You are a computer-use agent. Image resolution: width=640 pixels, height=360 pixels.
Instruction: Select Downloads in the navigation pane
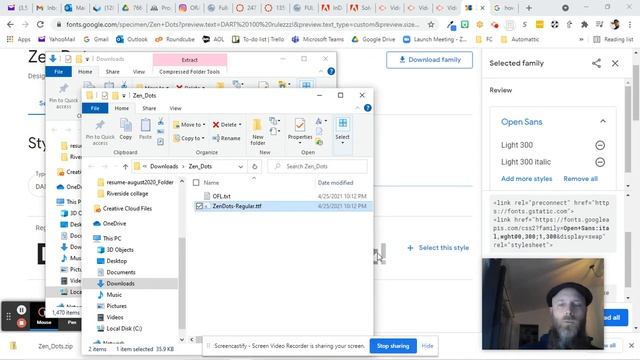(120, 283)
